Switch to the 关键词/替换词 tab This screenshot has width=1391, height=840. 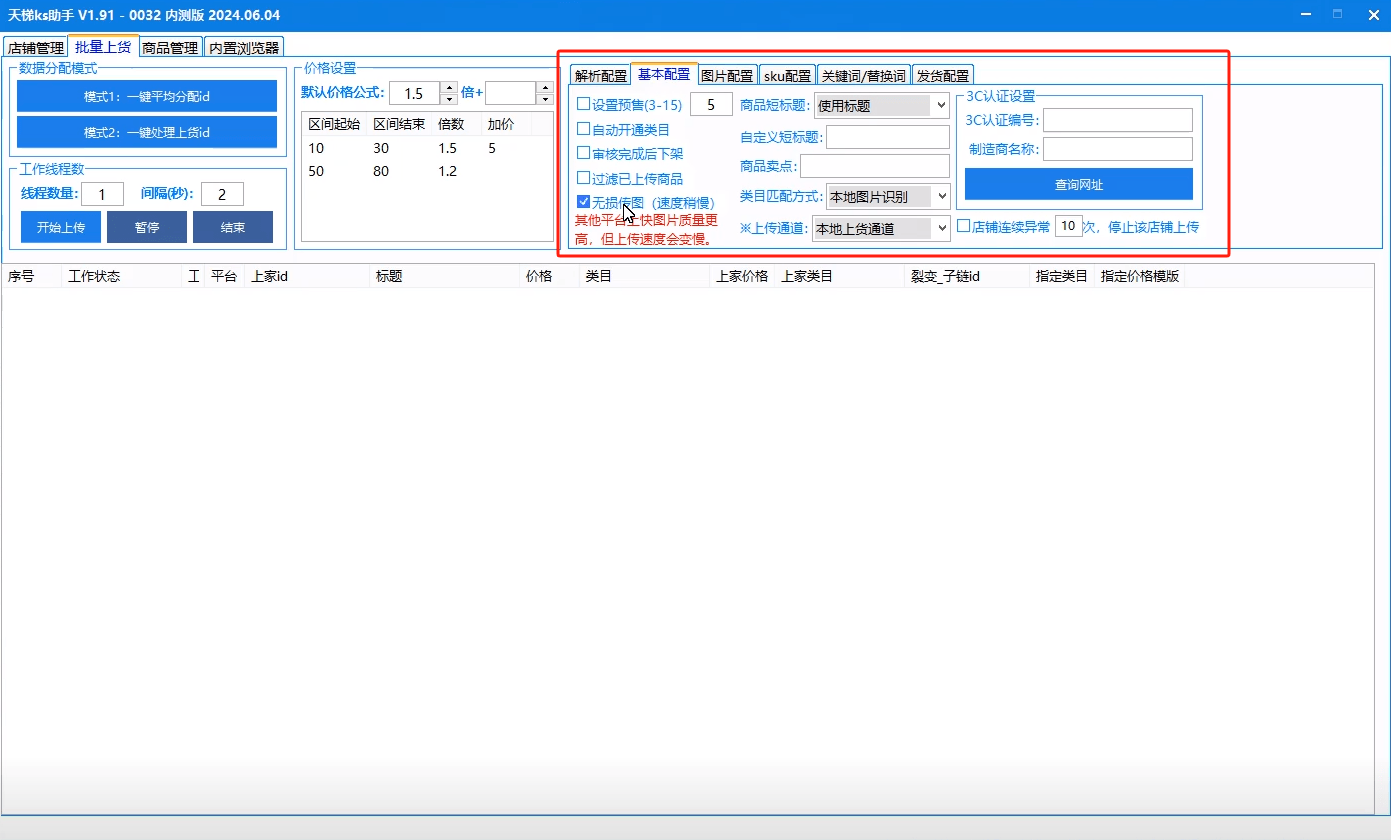click(x=863, y=75)
